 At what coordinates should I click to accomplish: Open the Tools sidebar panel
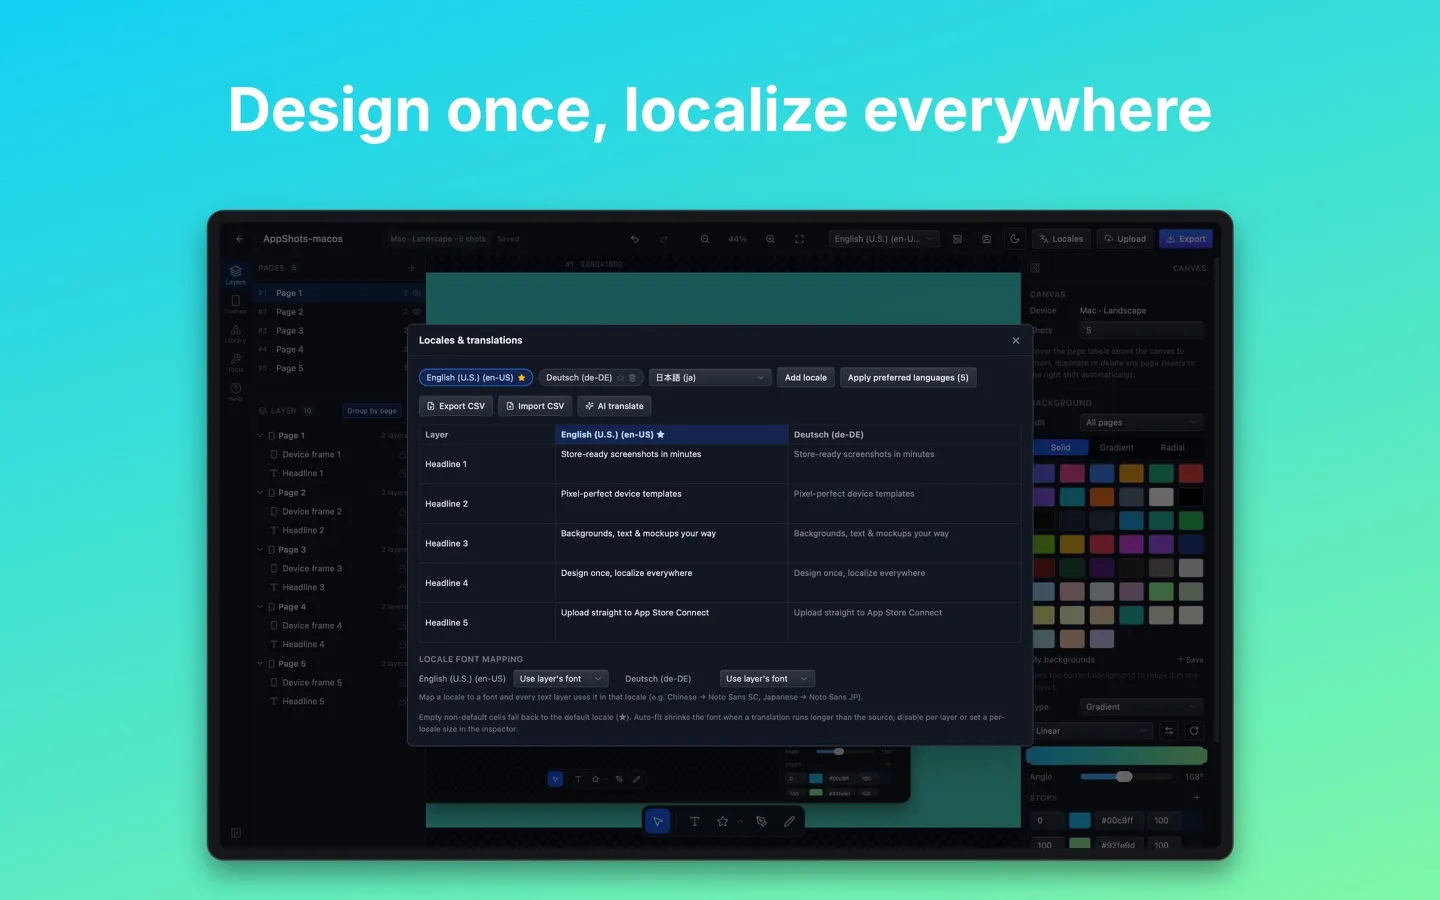click(x=235, y=362)
